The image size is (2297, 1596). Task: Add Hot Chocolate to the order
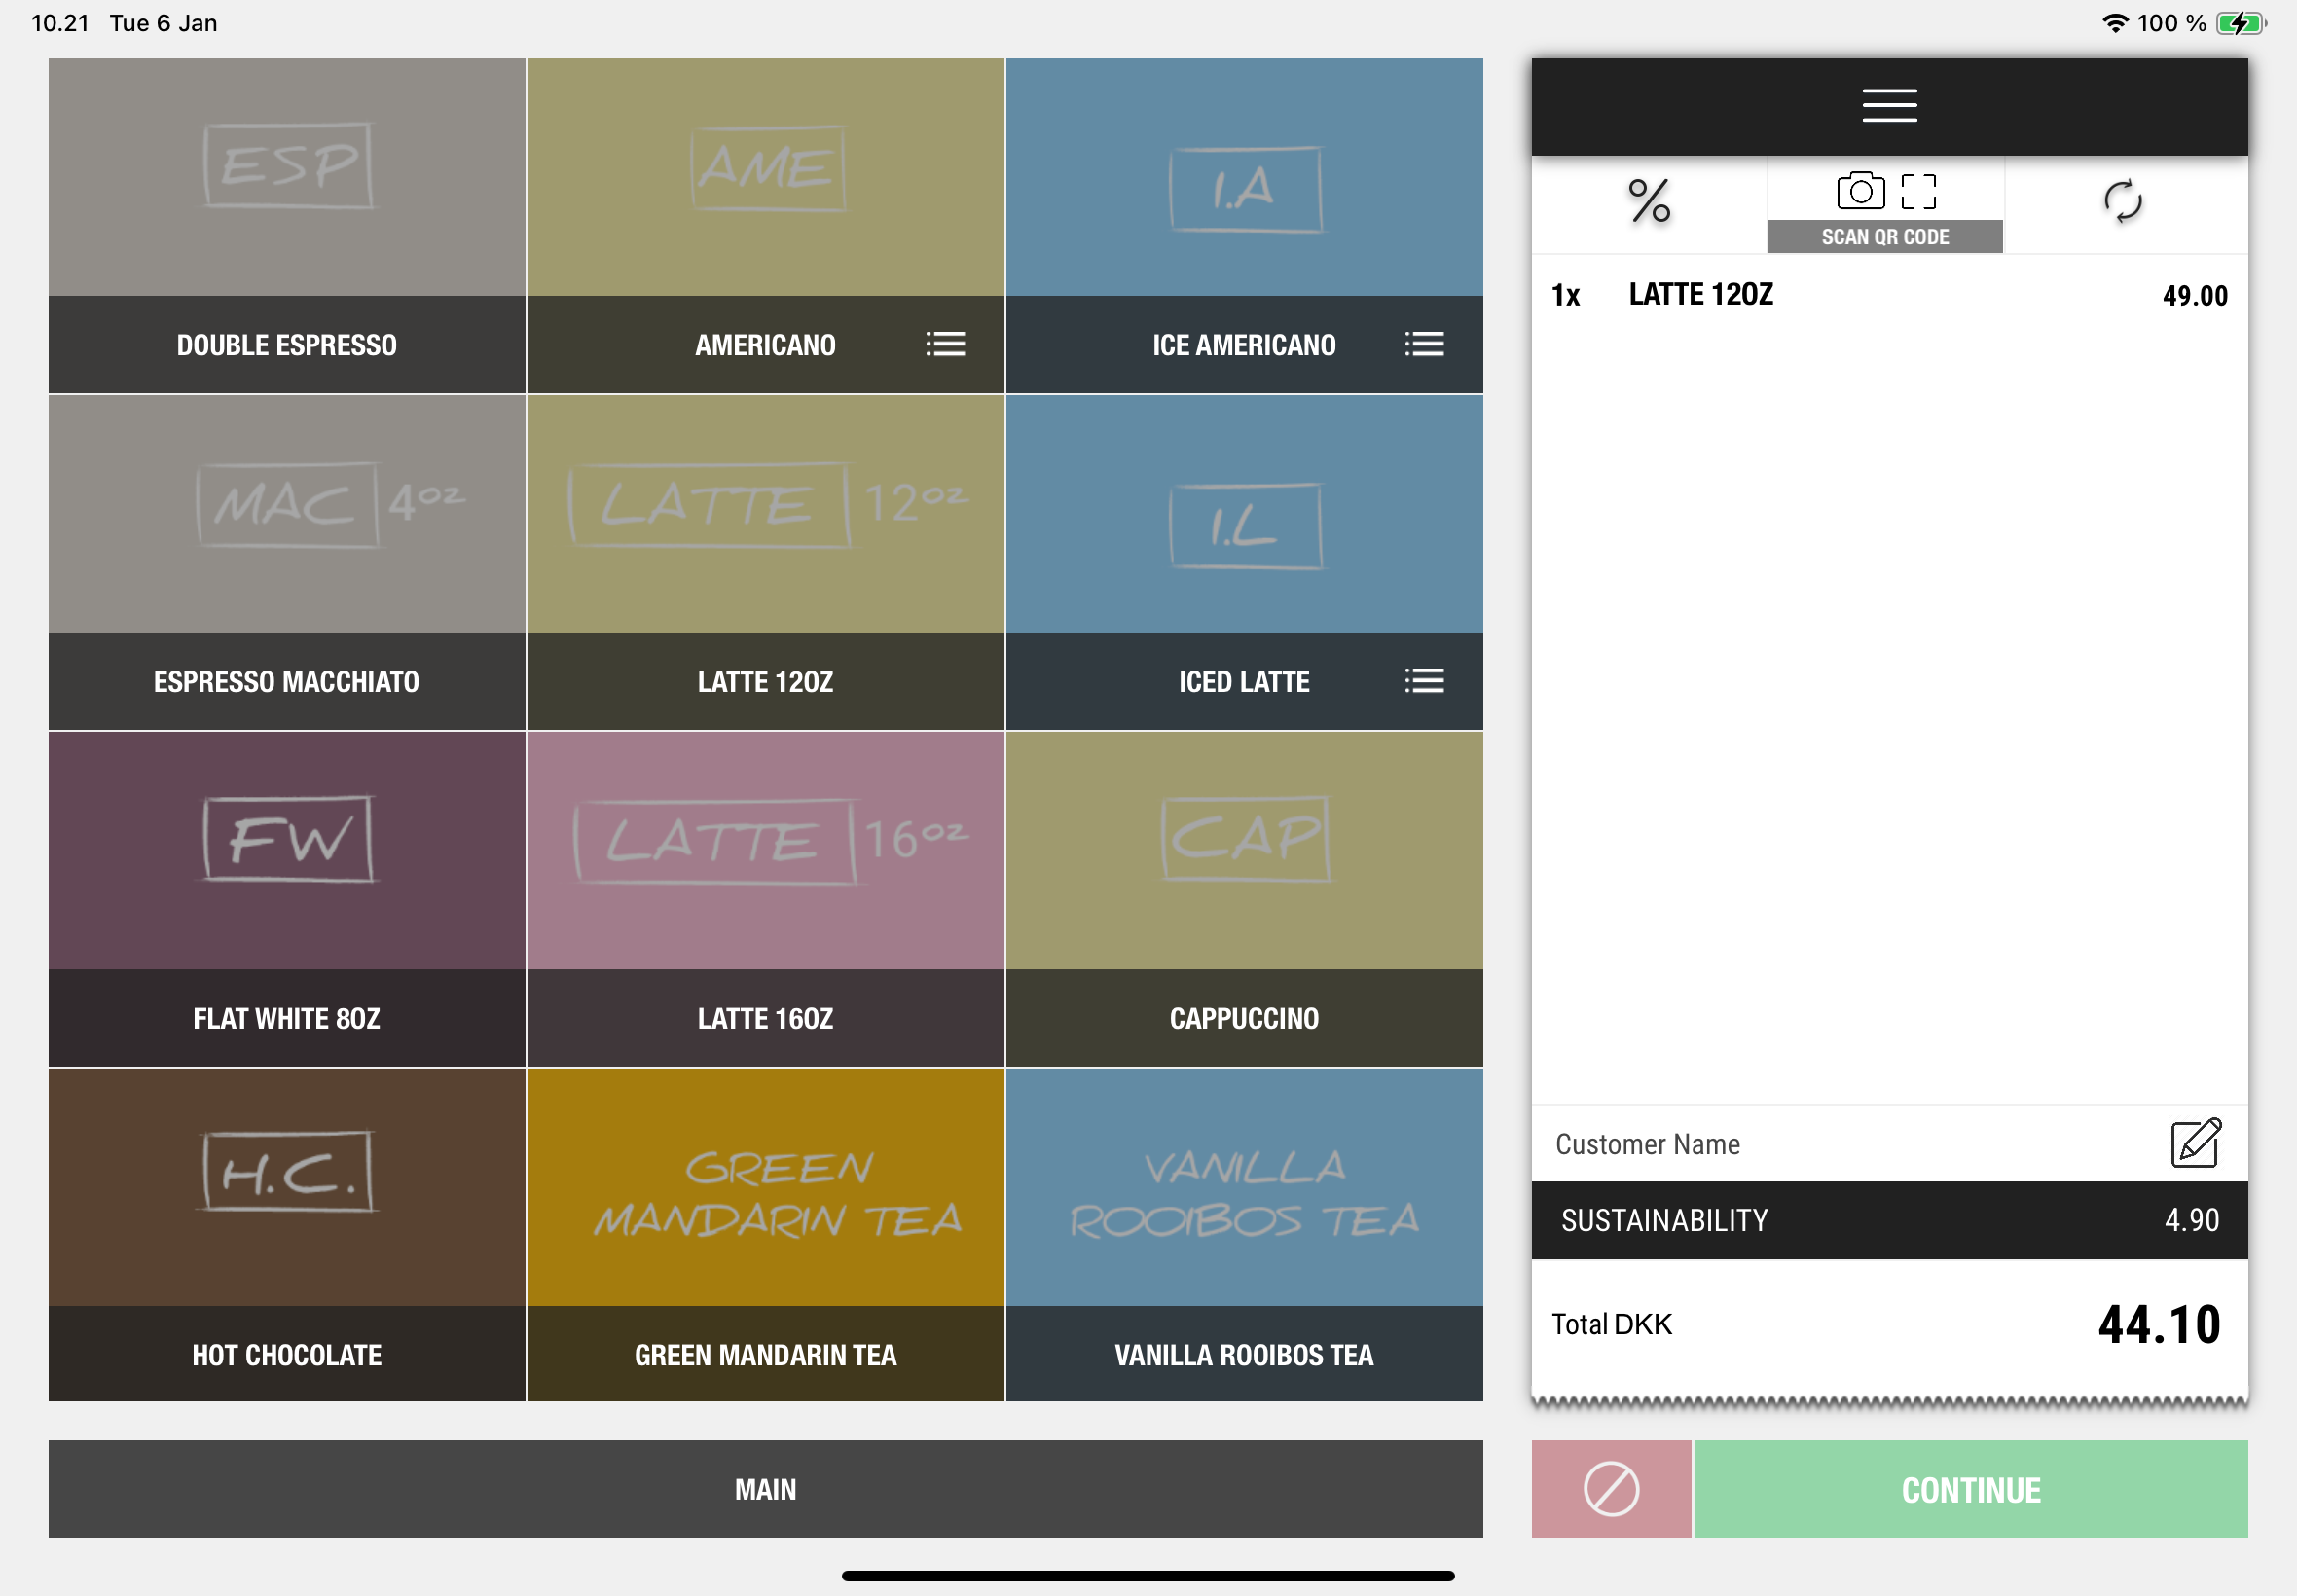287,1234
